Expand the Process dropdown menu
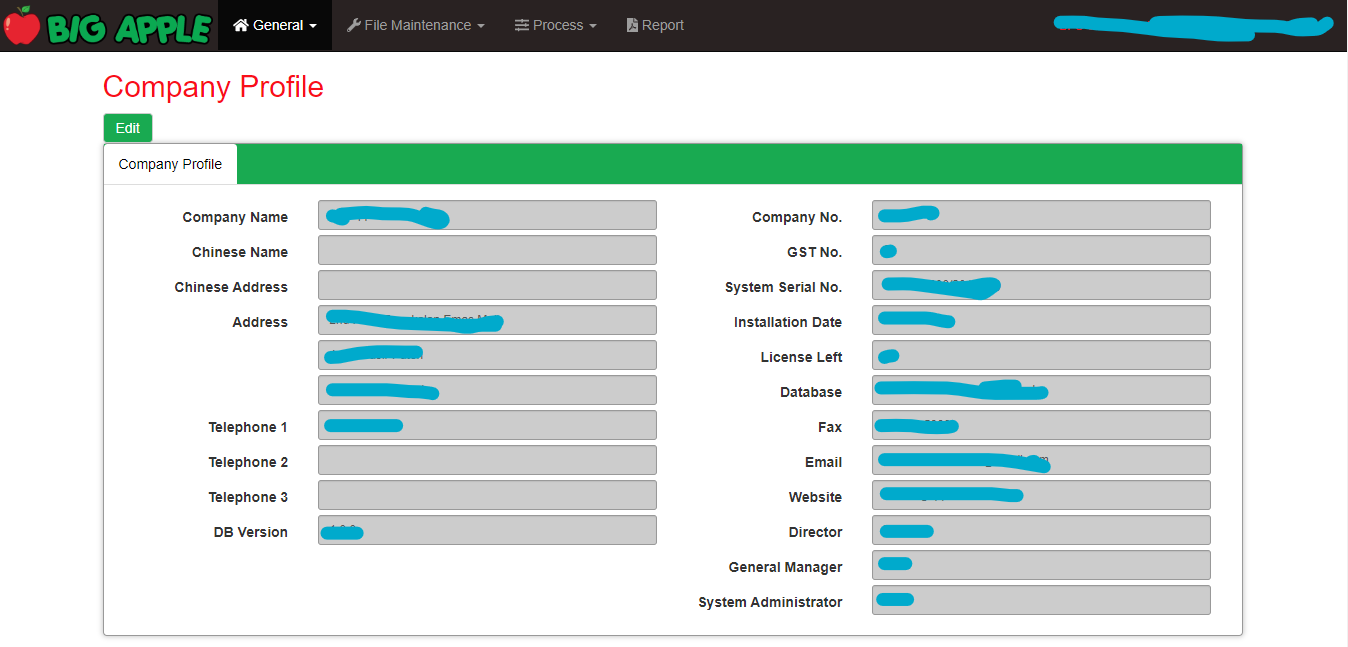 point(556,25)
